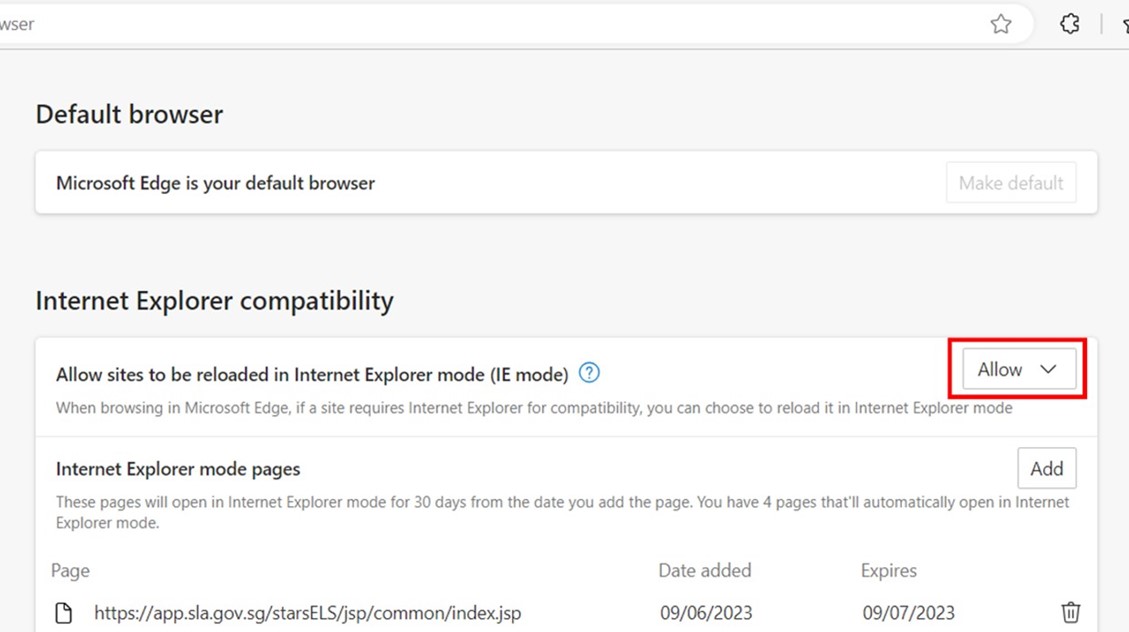This screenshot has height=632, width=1129.
Task: Click the Date added column header
Action: coord(705,571)
